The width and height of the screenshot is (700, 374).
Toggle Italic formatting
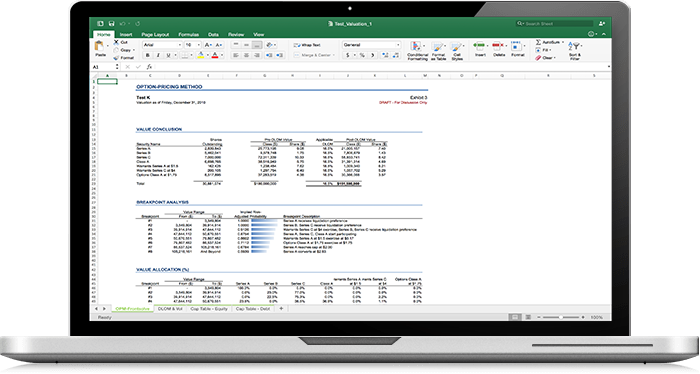158,55
